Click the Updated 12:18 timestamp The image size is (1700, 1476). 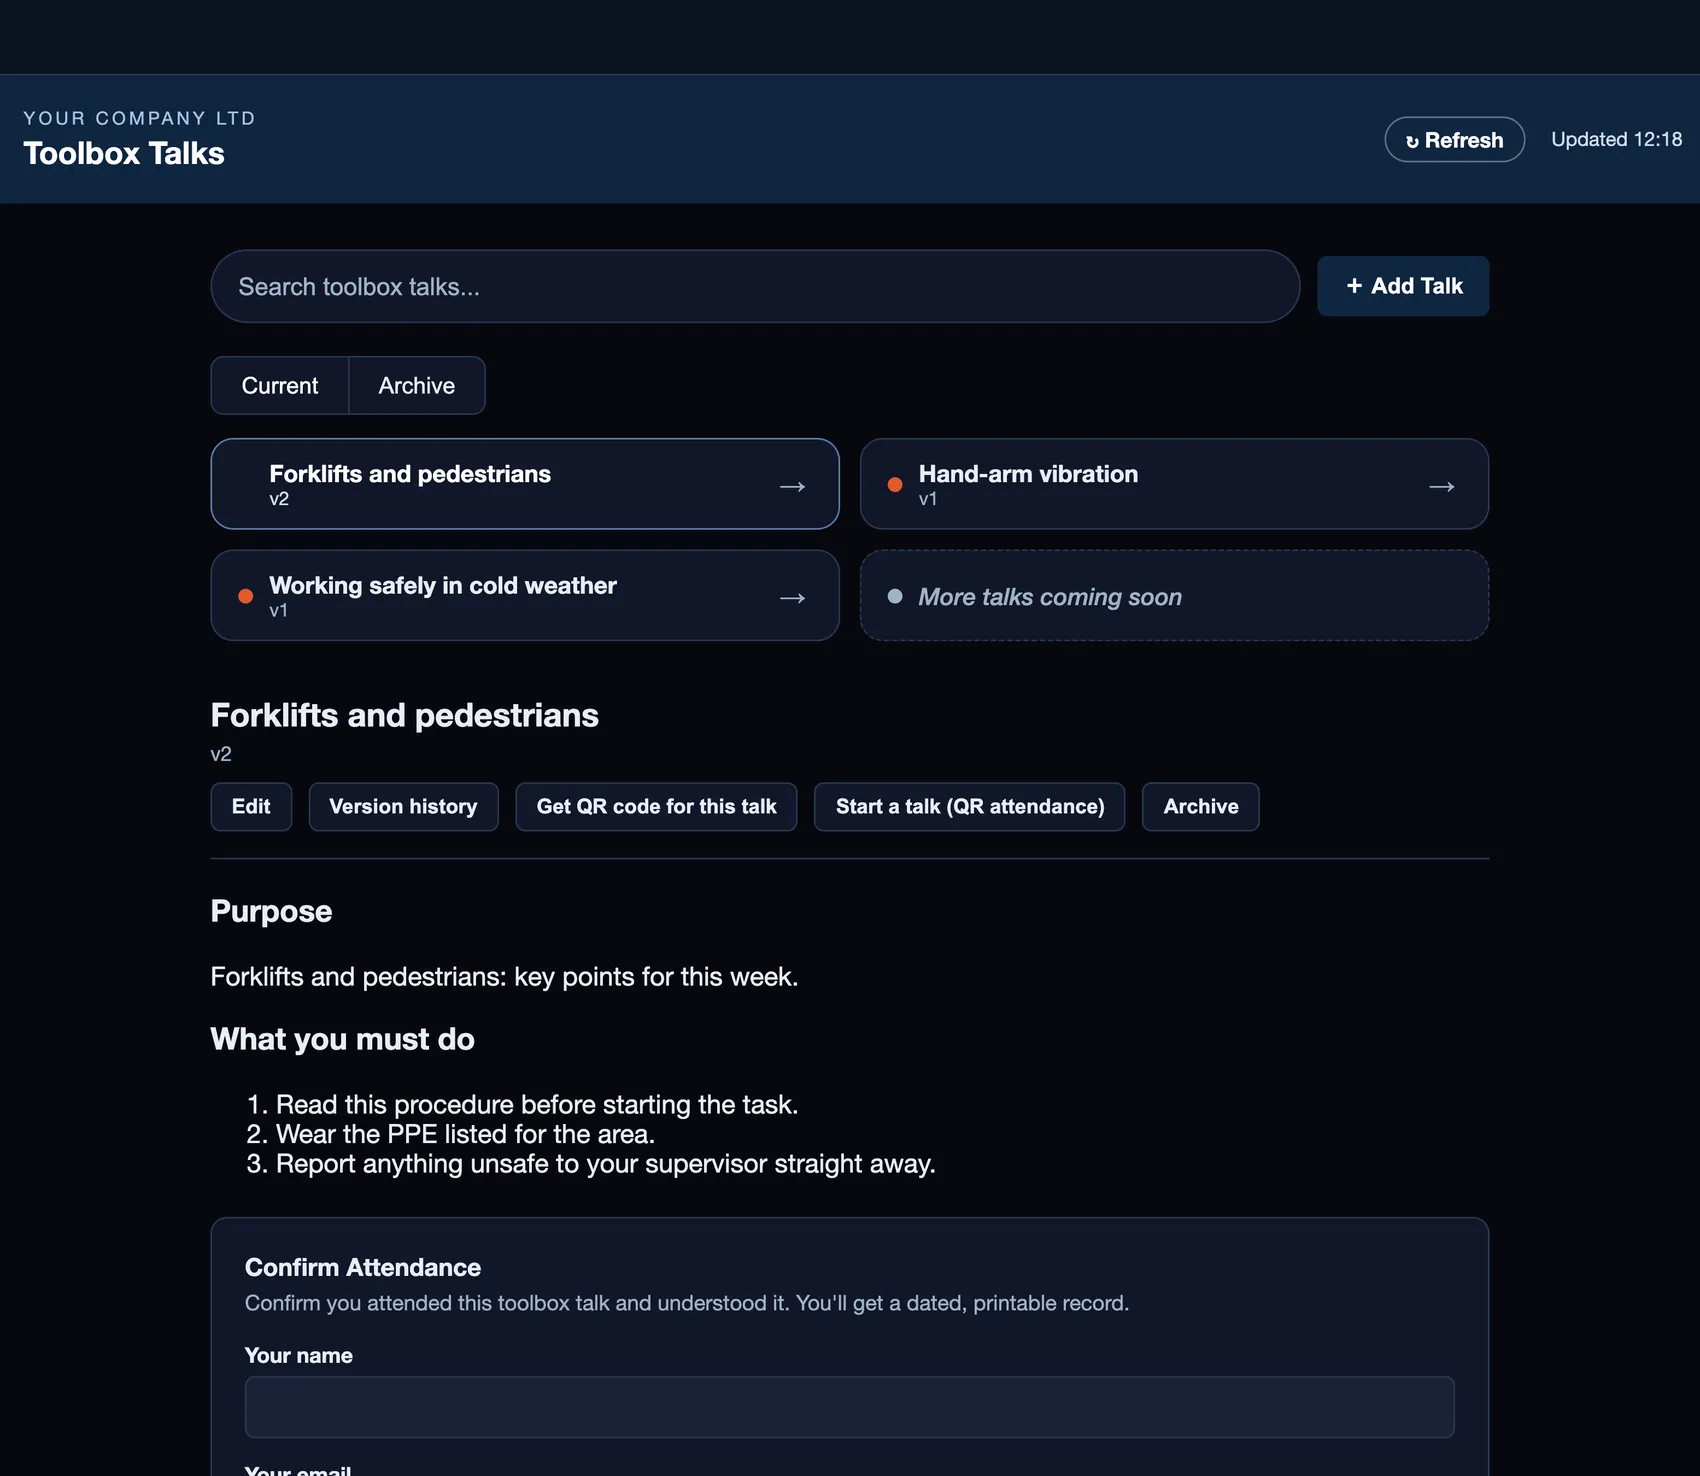click(x=1616, y=140)
